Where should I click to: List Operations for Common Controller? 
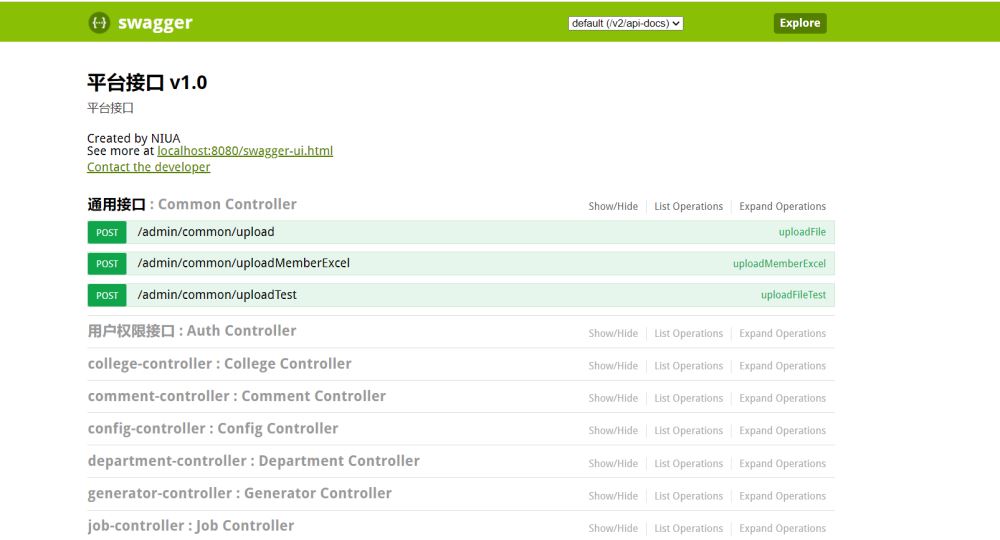(688, 207)
